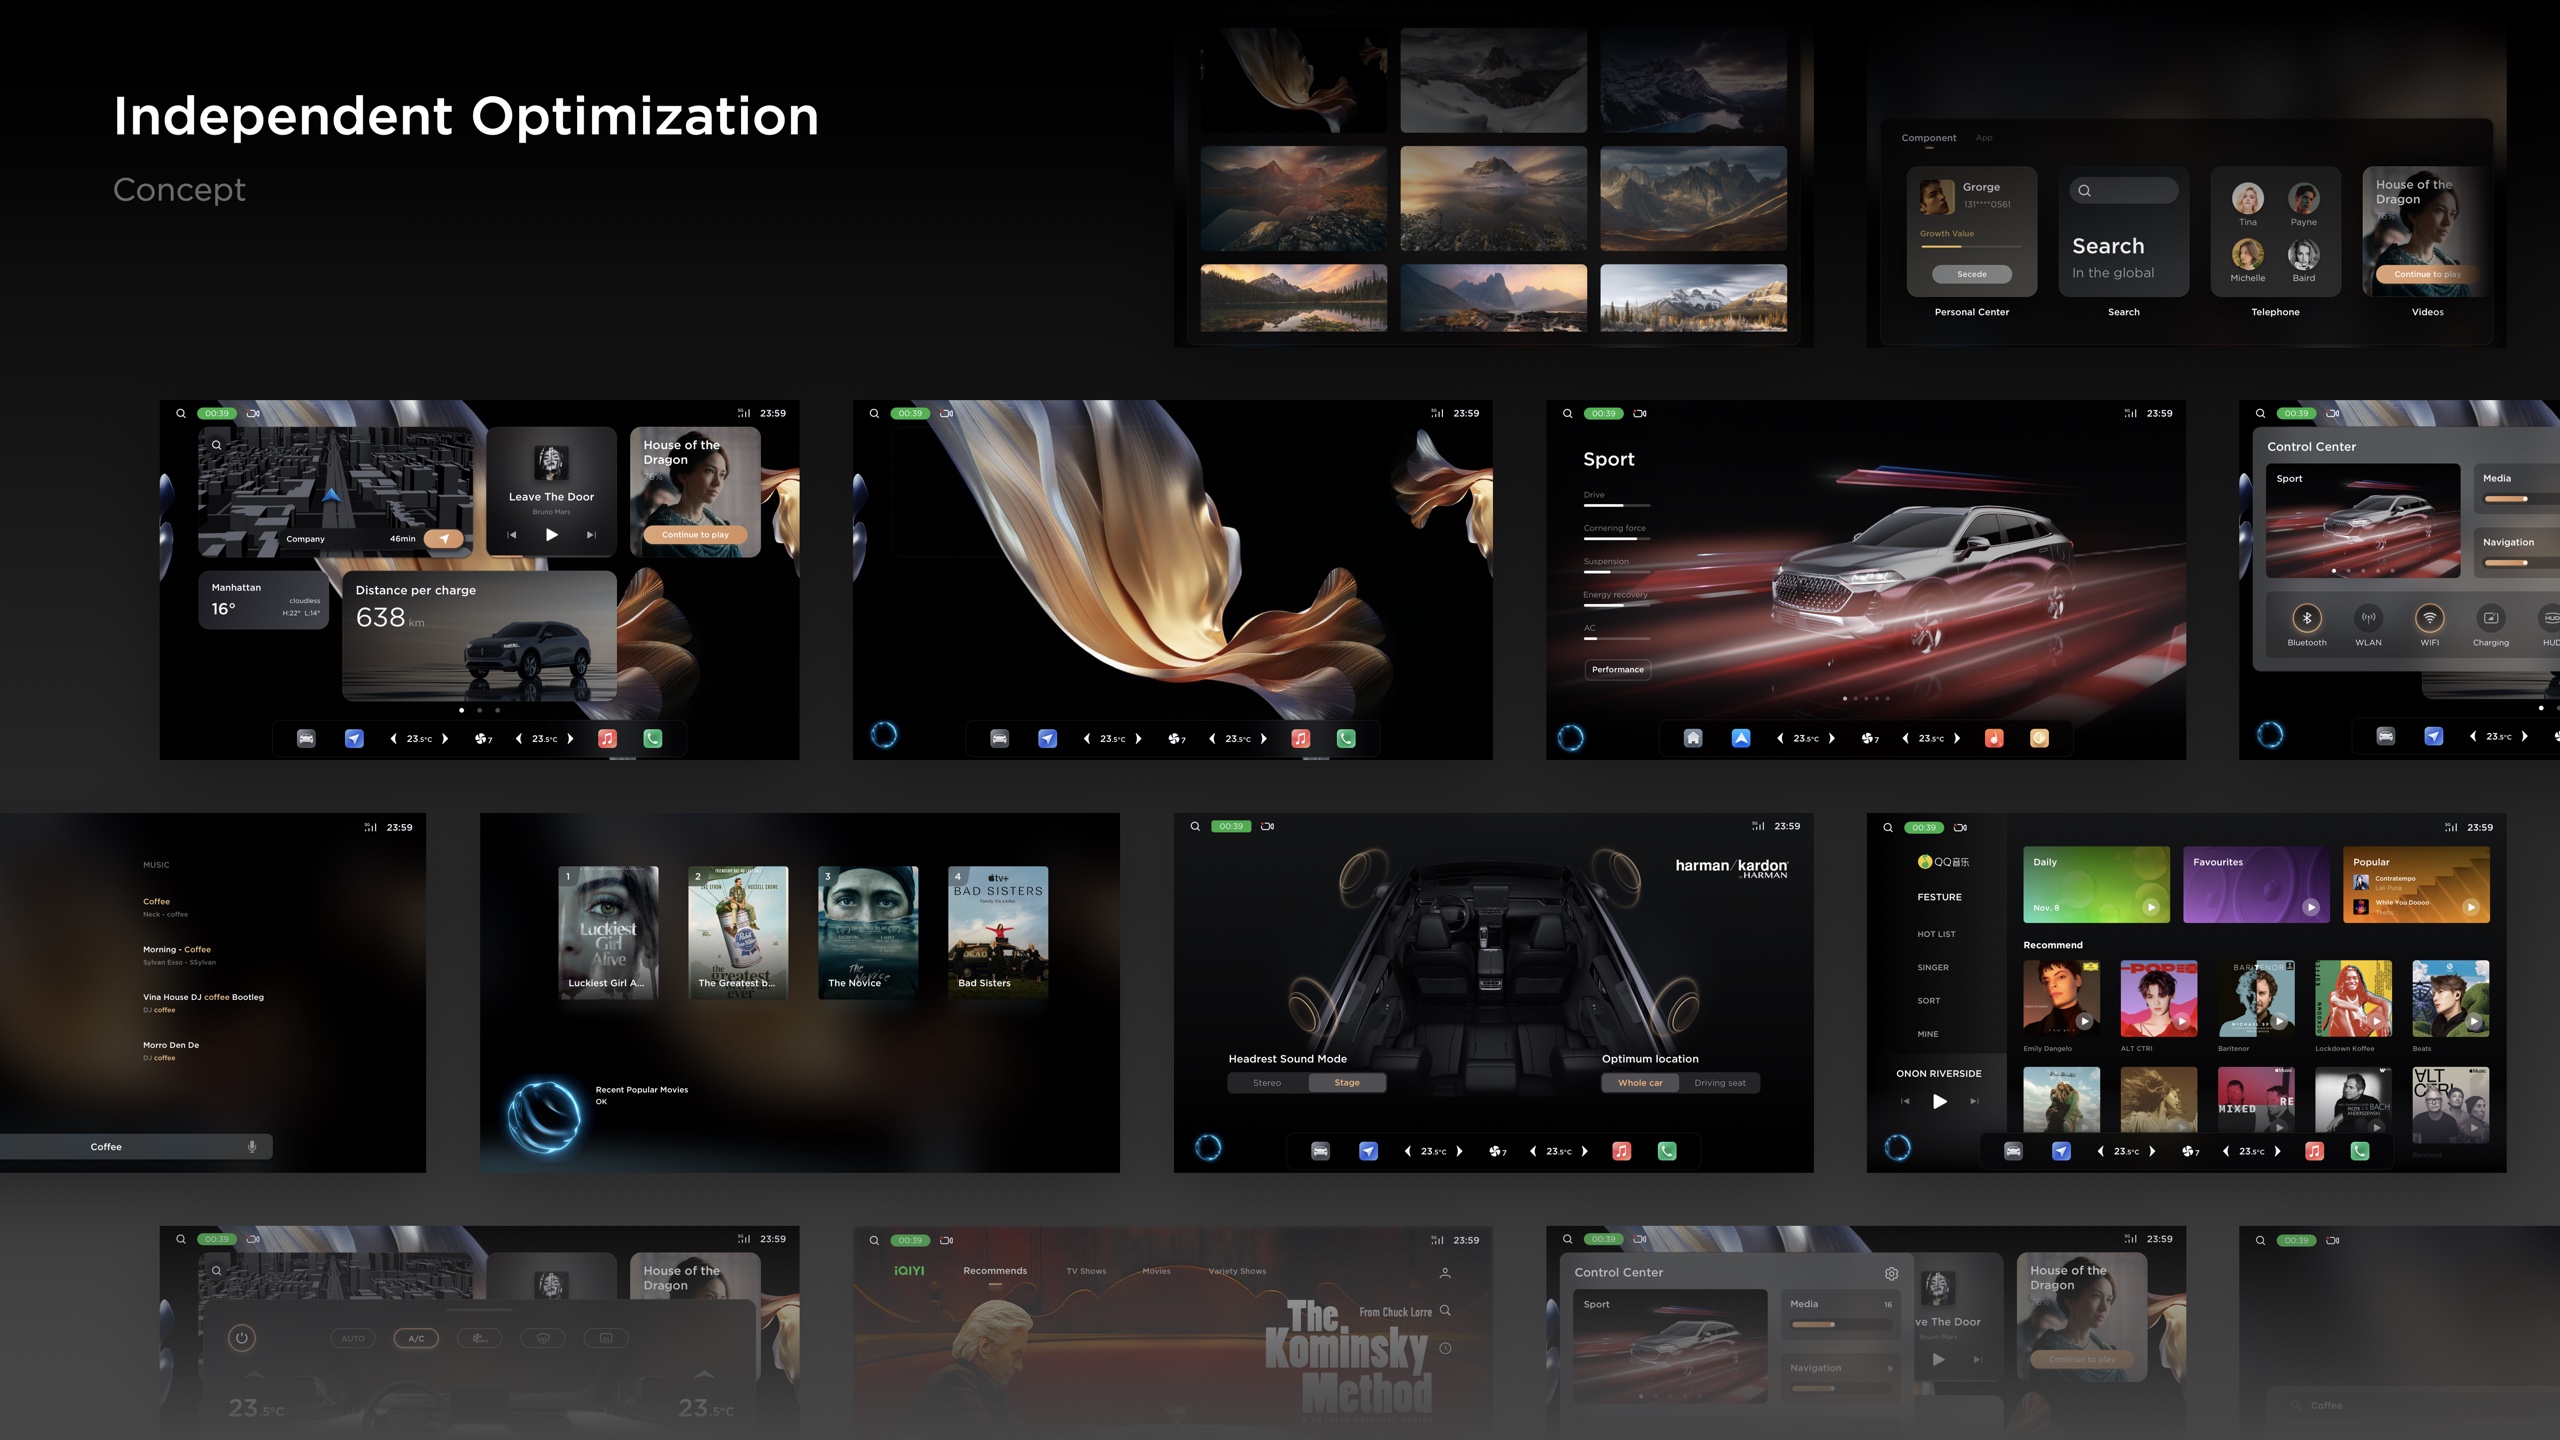Play ONON RIVERSIDE in QQ music sidebar

pos(1939,1101)
